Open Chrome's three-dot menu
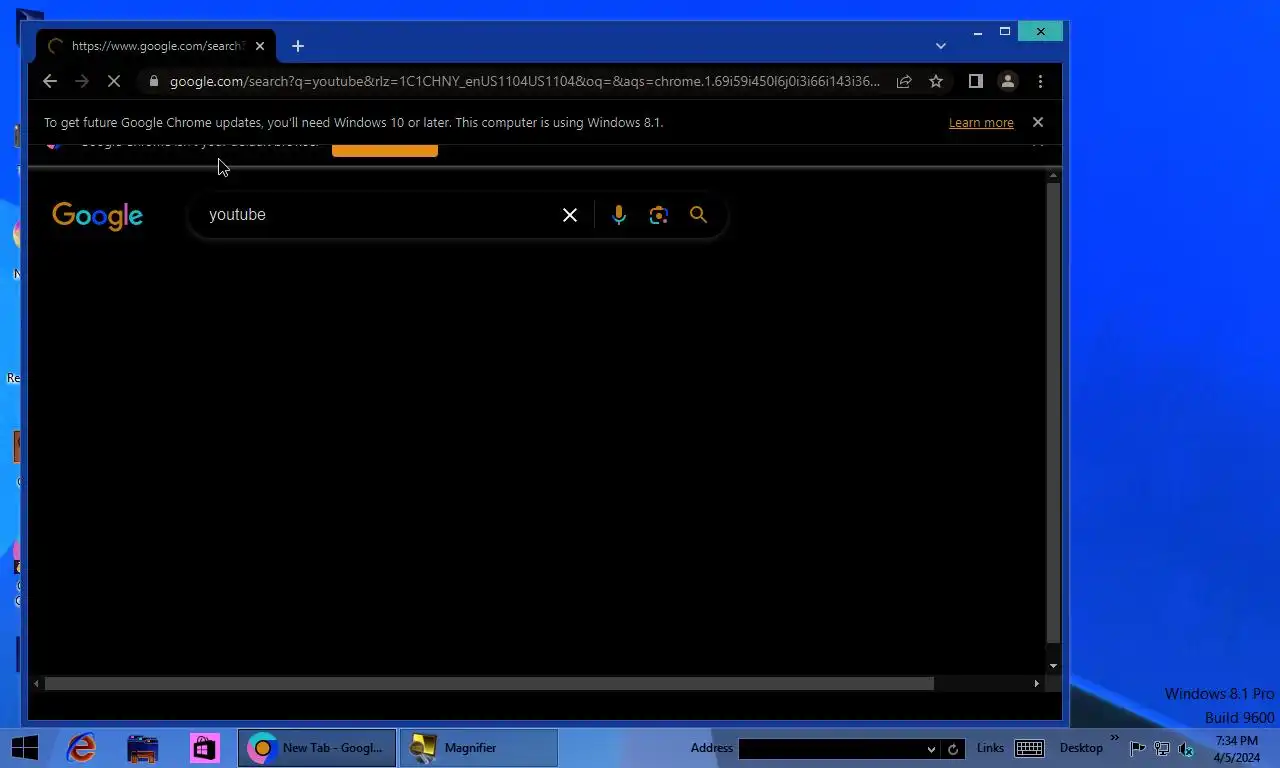1280x768 pixels. coord(1040,81)
